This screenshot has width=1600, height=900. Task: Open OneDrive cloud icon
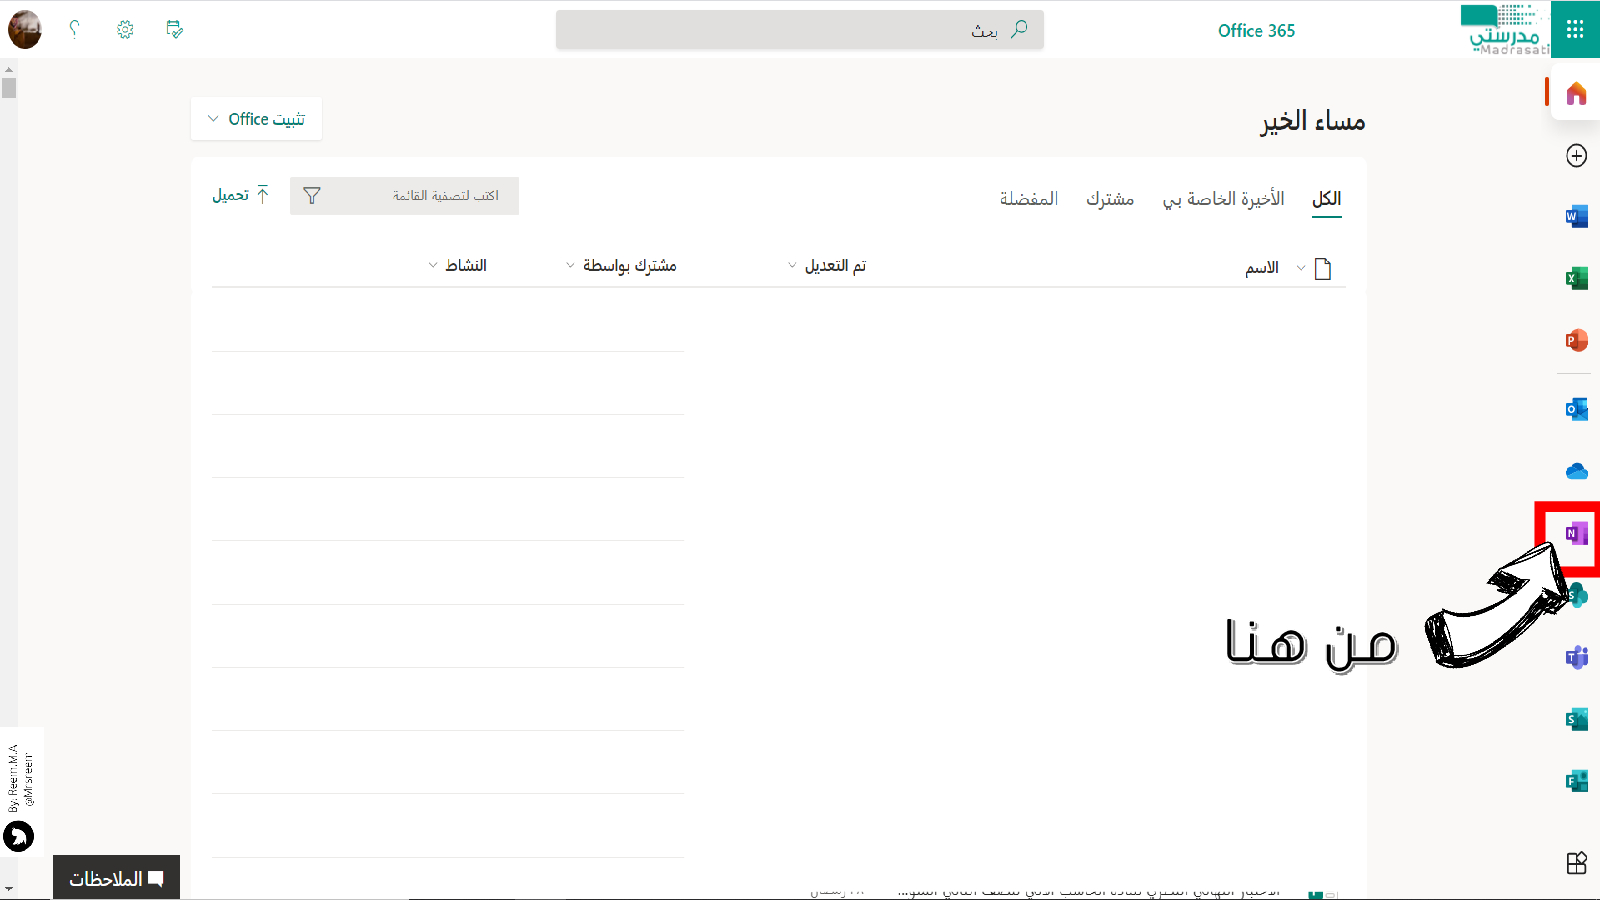coord(1576,471)
